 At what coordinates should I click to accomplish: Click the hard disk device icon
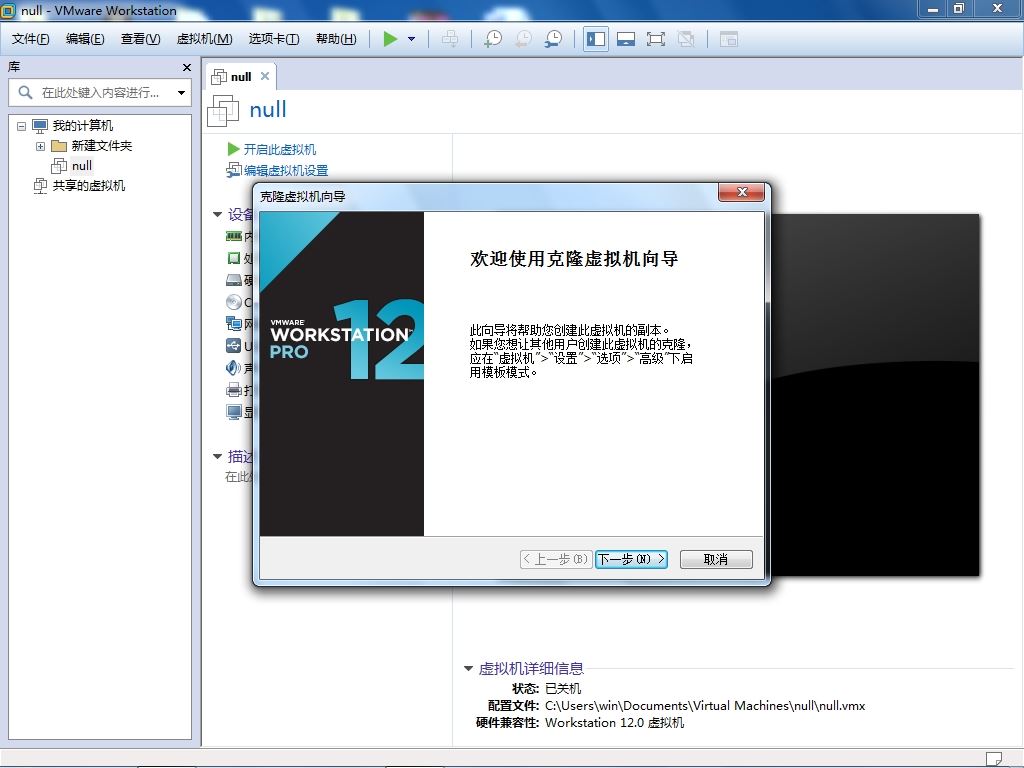click(234, 280)
